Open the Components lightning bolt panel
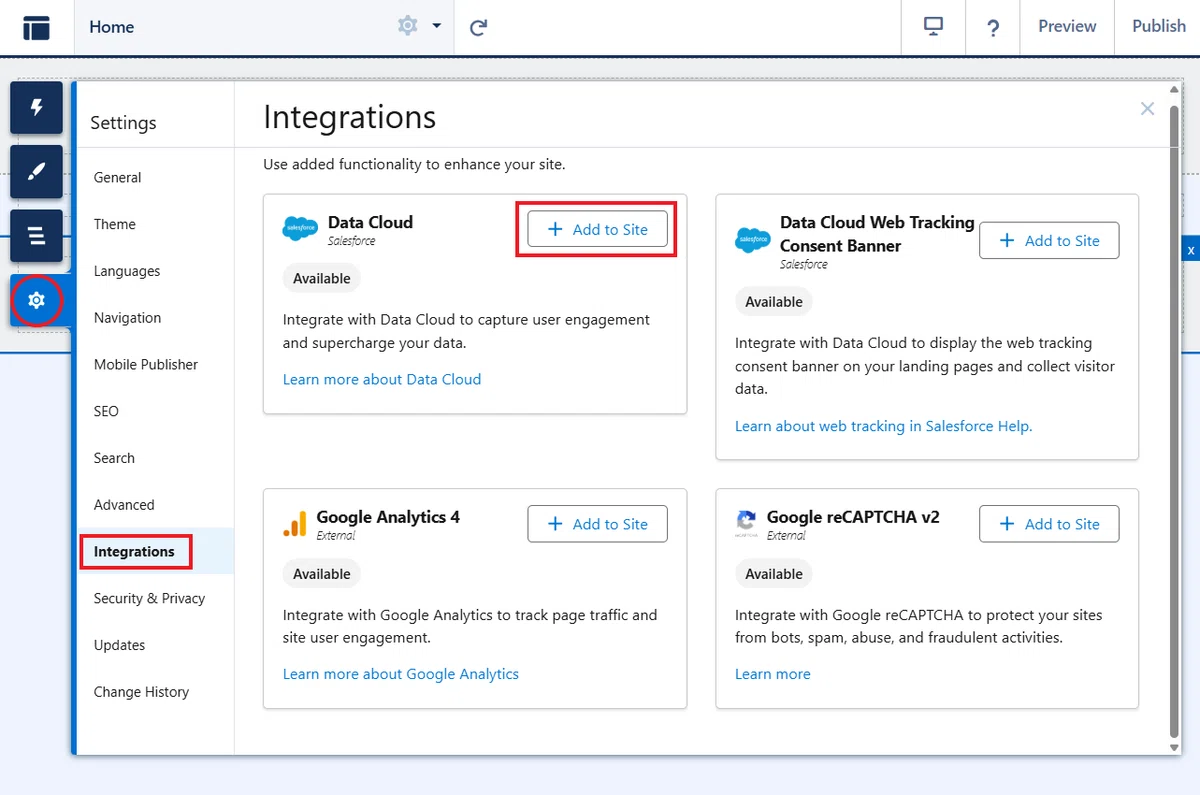The image size is (1200, 795). point(37,108)
